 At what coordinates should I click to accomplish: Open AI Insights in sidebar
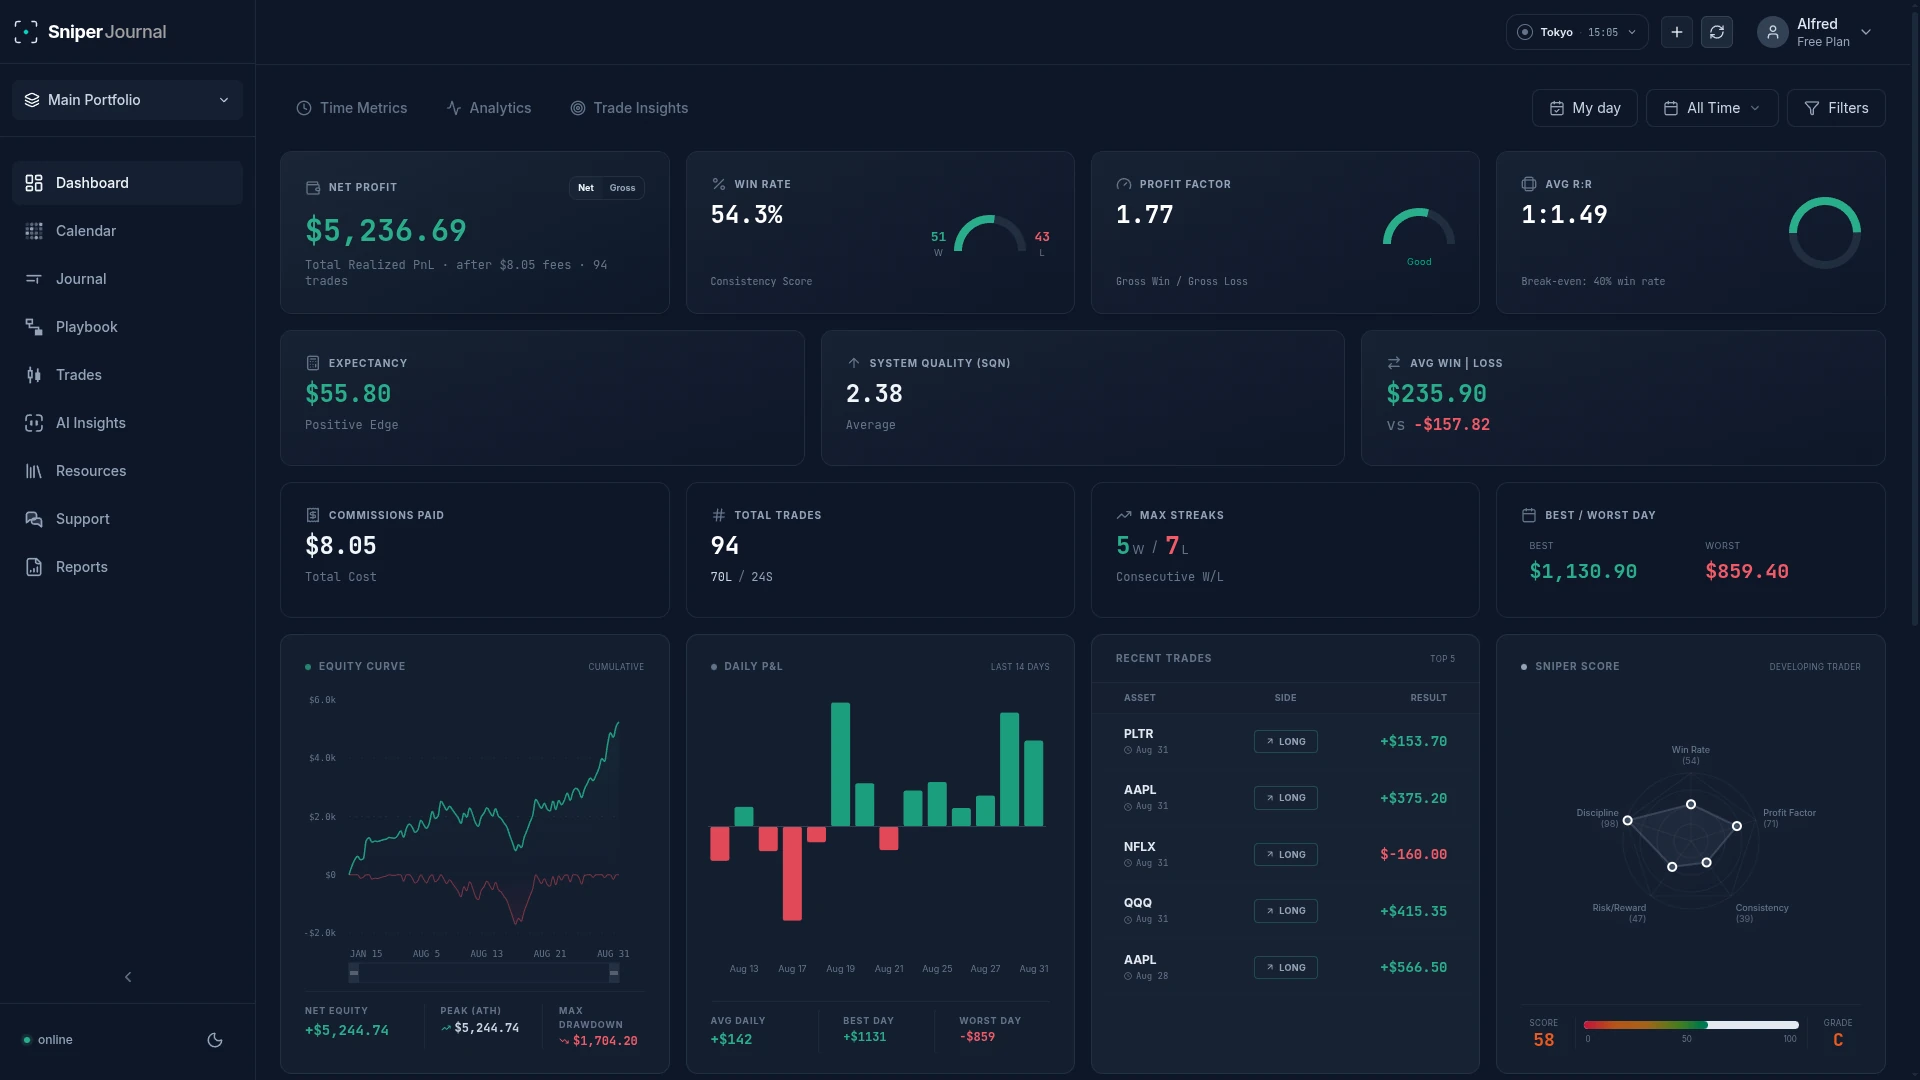(x=128, y=423)
